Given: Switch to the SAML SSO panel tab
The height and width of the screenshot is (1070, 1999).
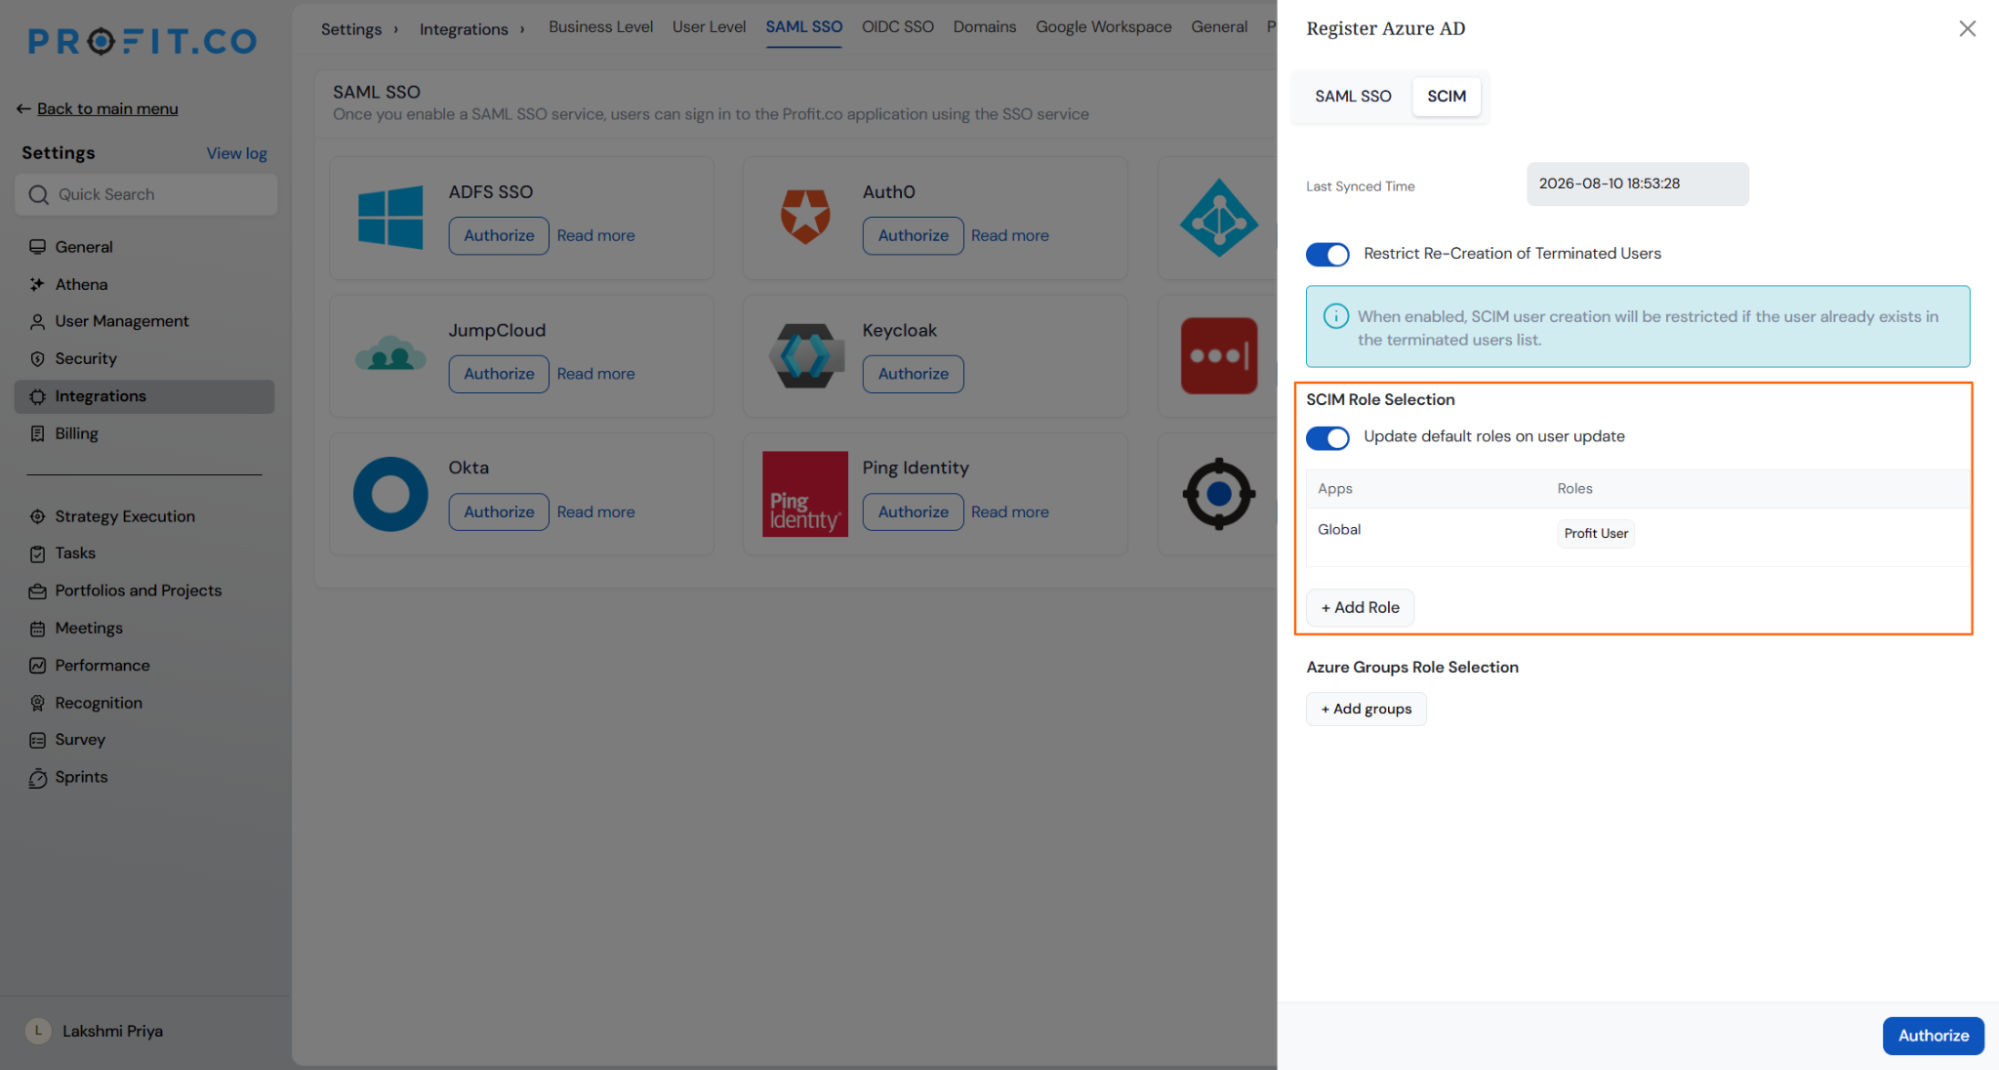Looking at the screenshot, I should pos(1352,96).
